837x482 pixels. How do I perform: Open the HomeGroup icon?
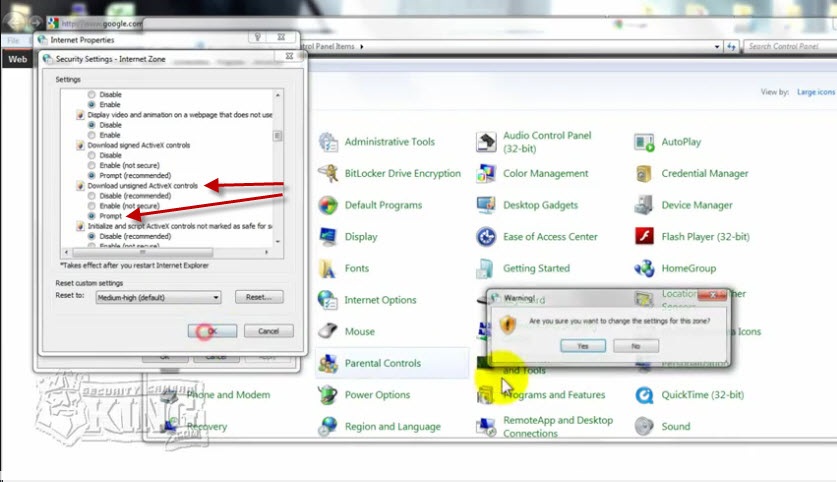(x=644, y=268)
